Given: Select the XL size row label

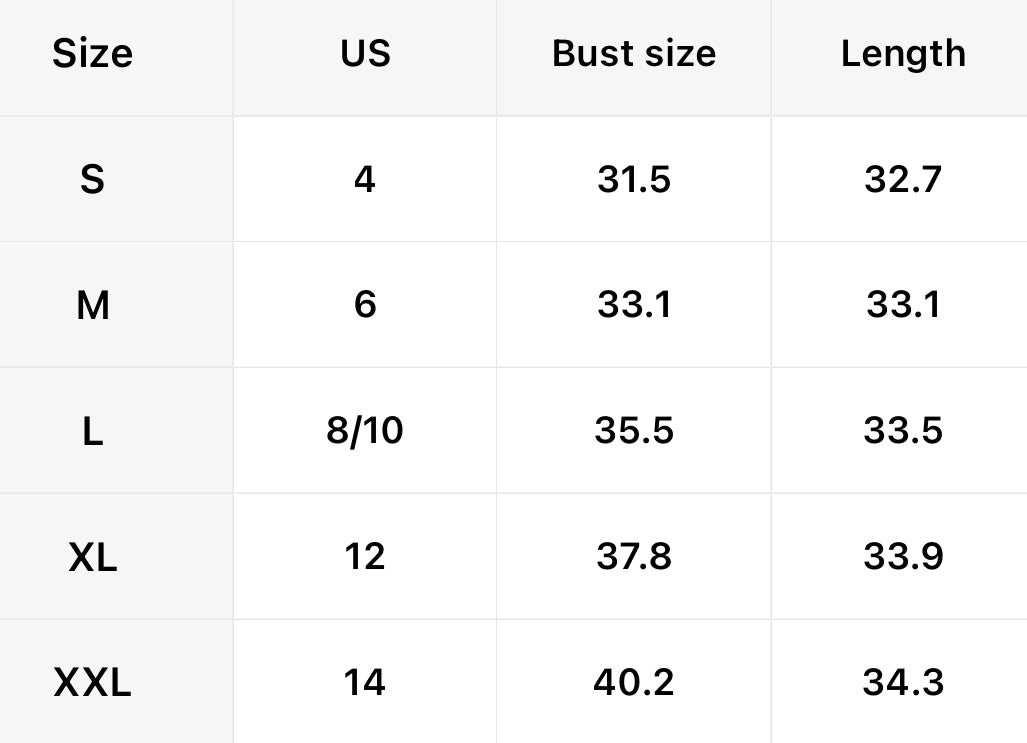Looking at the screenshot, I should (92, 557).
